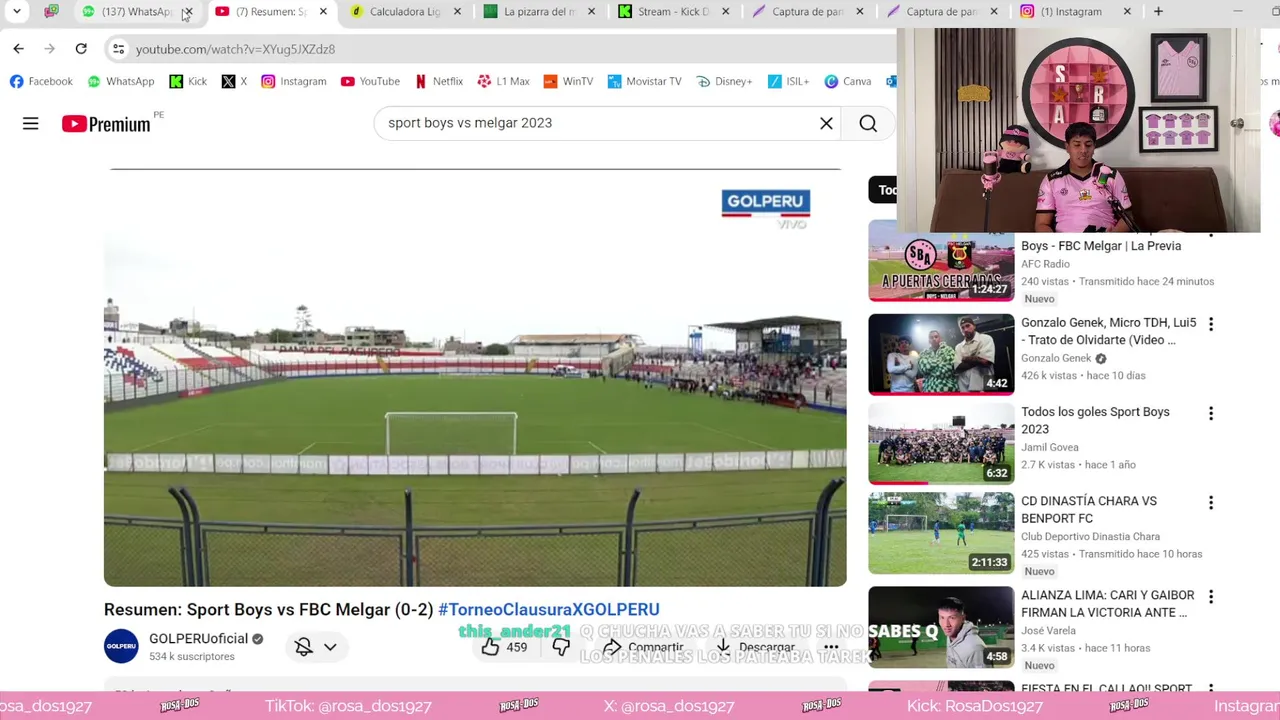1280x720 pixels.
Task: Open Jamil Govea channel name
Action: pos(1050,447)
